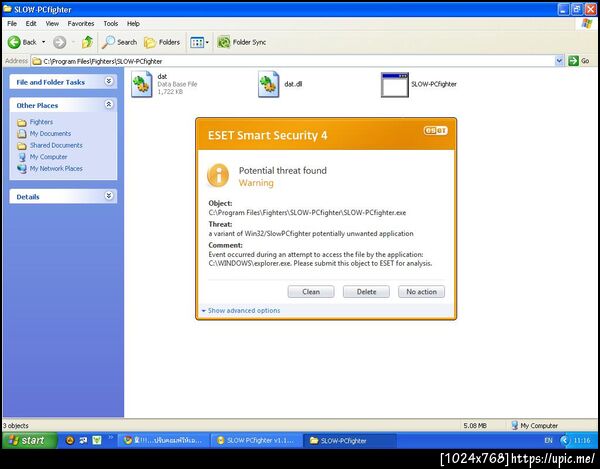Click My Computer zone in status bar
This screenshot has width=600, height=469.
[x=534, y=425]
